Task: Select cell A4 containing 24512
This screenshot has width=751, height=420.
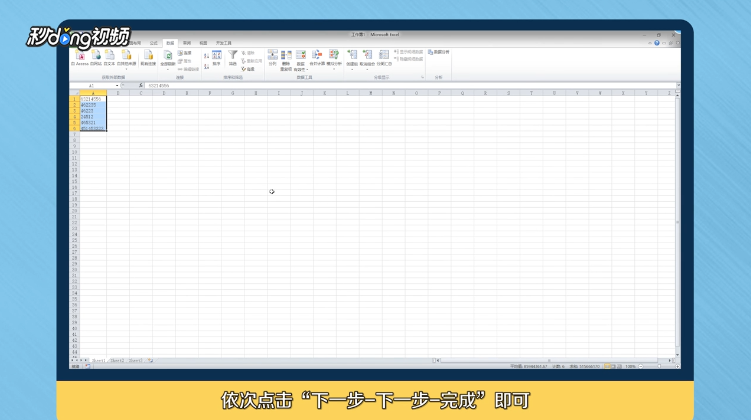Action: (x=93, y=117)
